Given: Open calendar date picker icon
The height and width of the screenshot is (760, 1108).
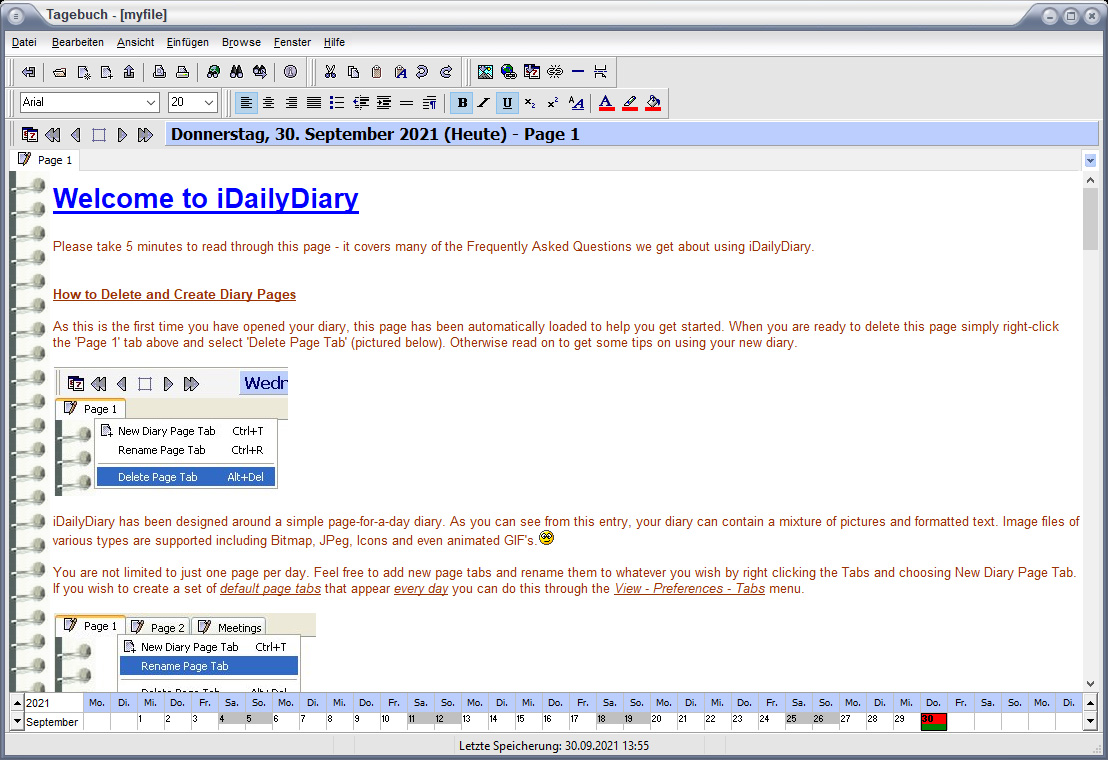Looking at the screenshot, I should [30, 135].
